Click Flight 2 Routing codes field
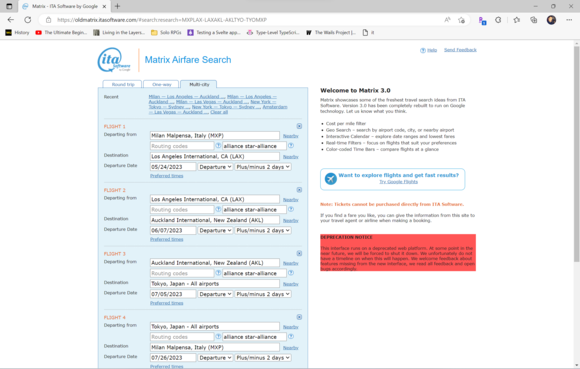The width and height of the screenshot is (580, 369). click(182, 210)
